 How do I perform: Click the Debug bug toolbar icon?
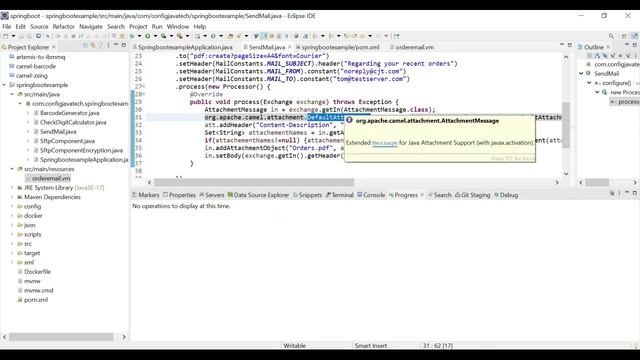click(131, 36)
